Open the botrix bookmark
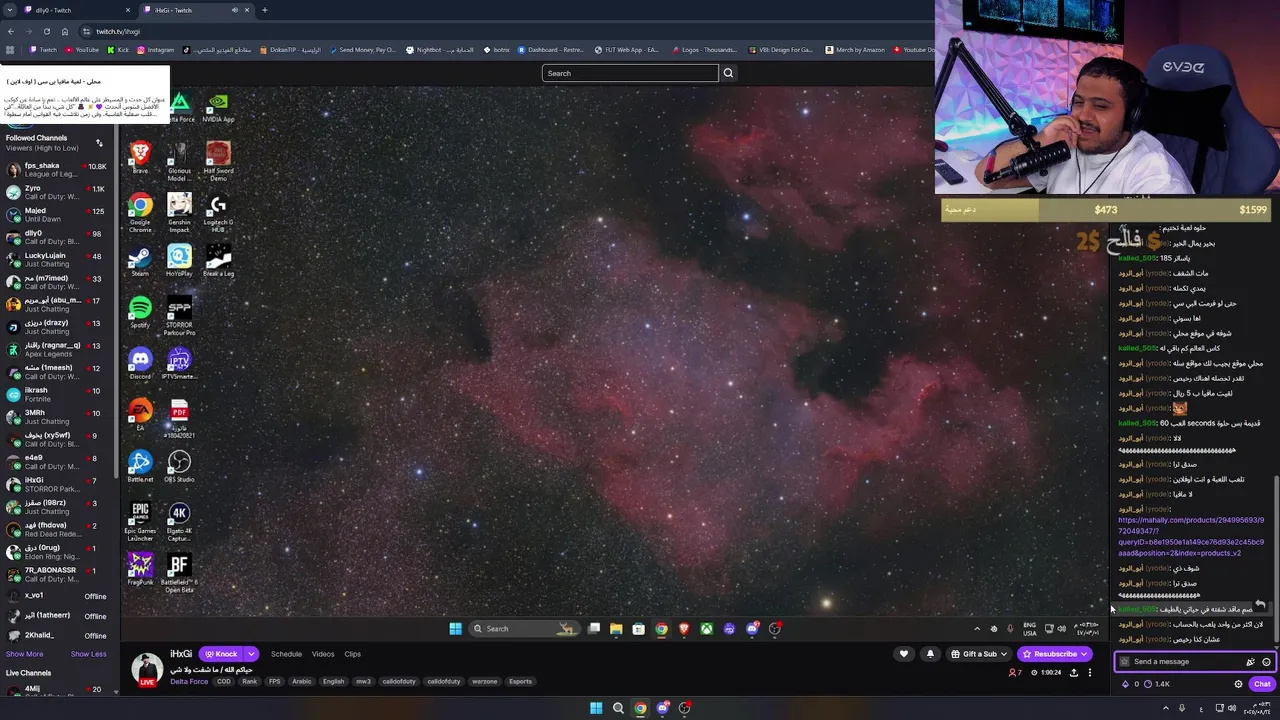This screenshot has width=1280, height=720. [x=497, y=50]
